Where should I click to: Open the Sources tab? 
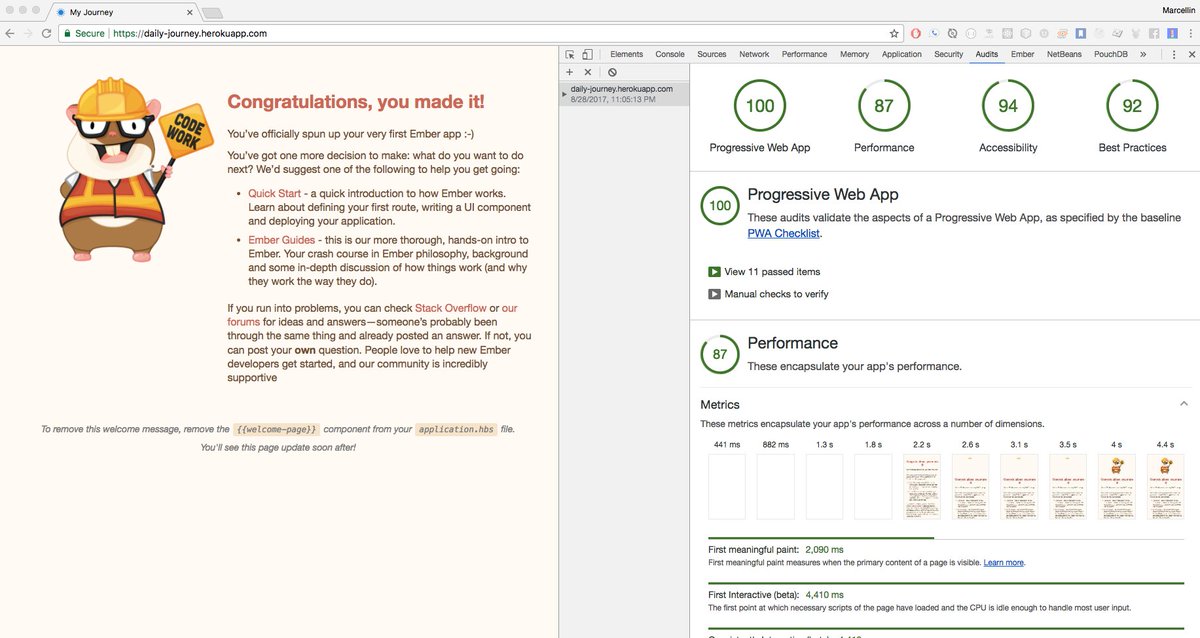(712, 54)
